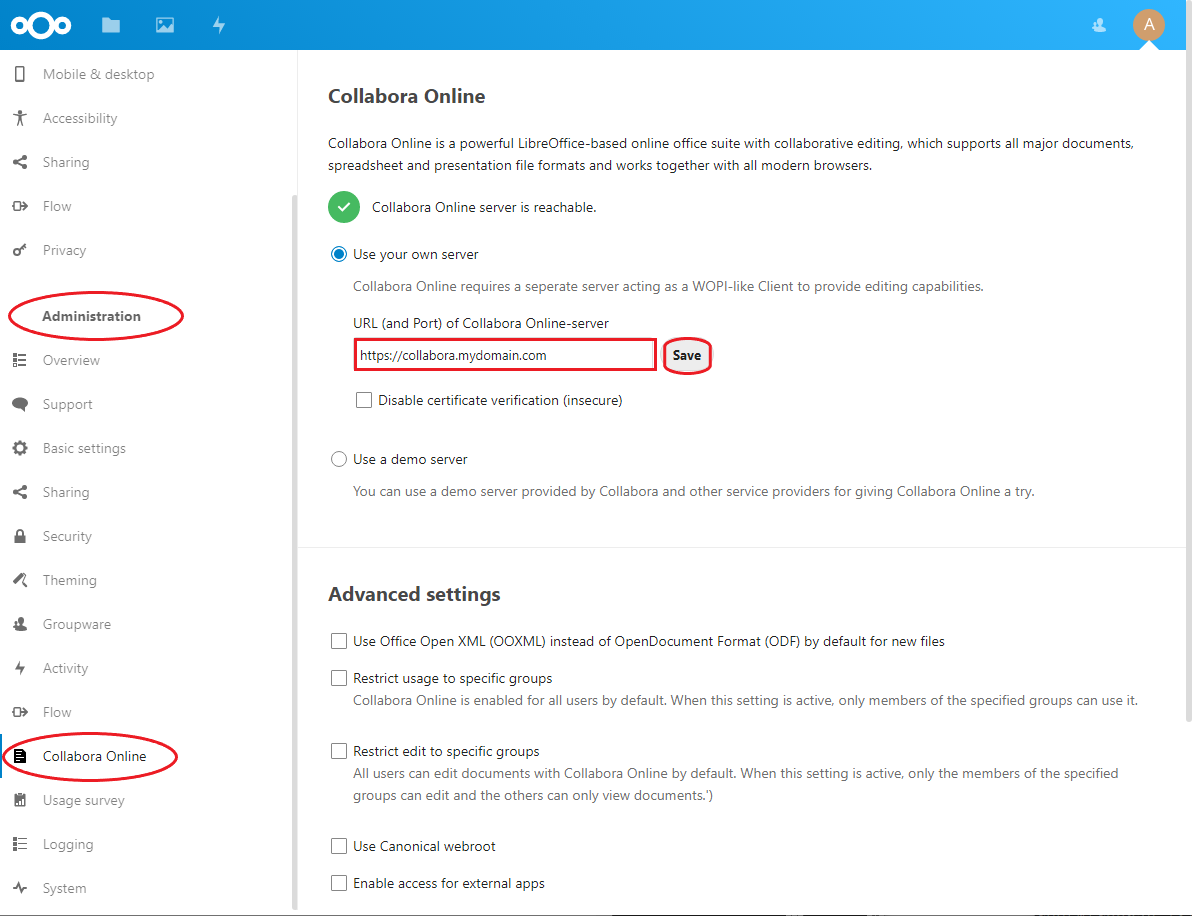The image size is (1192, 916).
Task: Open the Photos app from the top bar
Action: (x=165, y=25)
